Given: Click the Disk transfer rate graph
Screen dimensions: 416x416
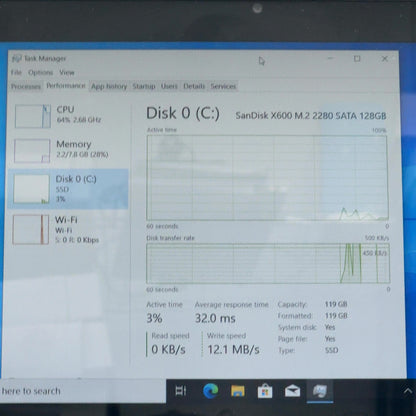Looking at the screenshot, I should click(268, 263).
